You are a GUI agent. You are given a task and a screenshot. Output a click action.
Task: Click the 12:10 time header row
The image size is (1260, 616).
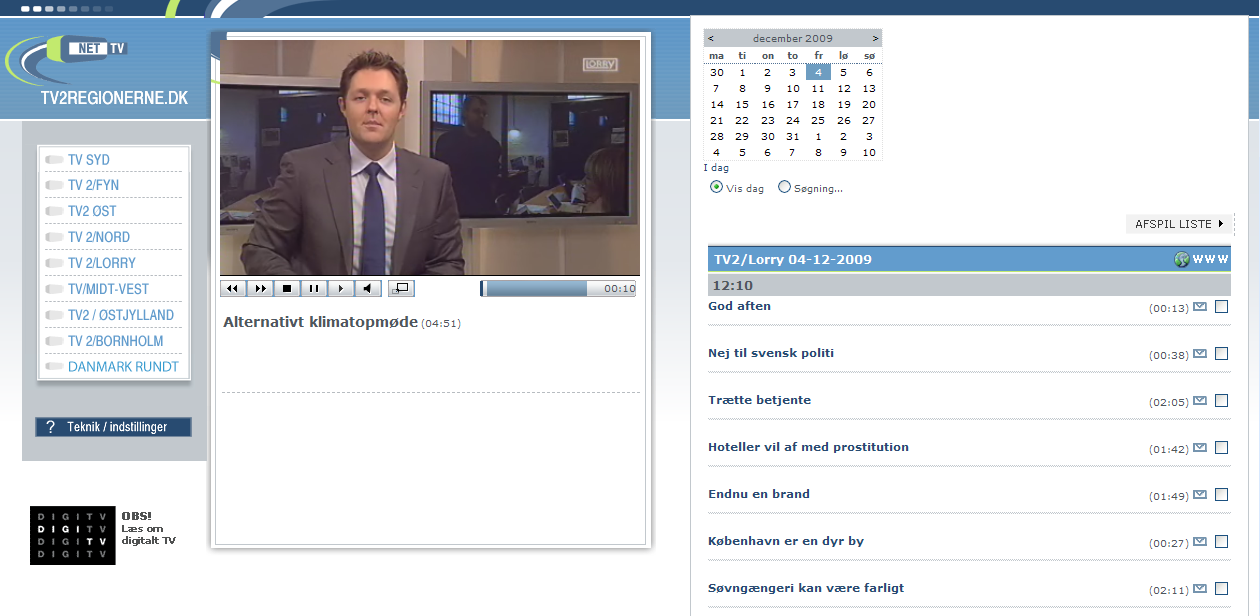coord(969,285)
